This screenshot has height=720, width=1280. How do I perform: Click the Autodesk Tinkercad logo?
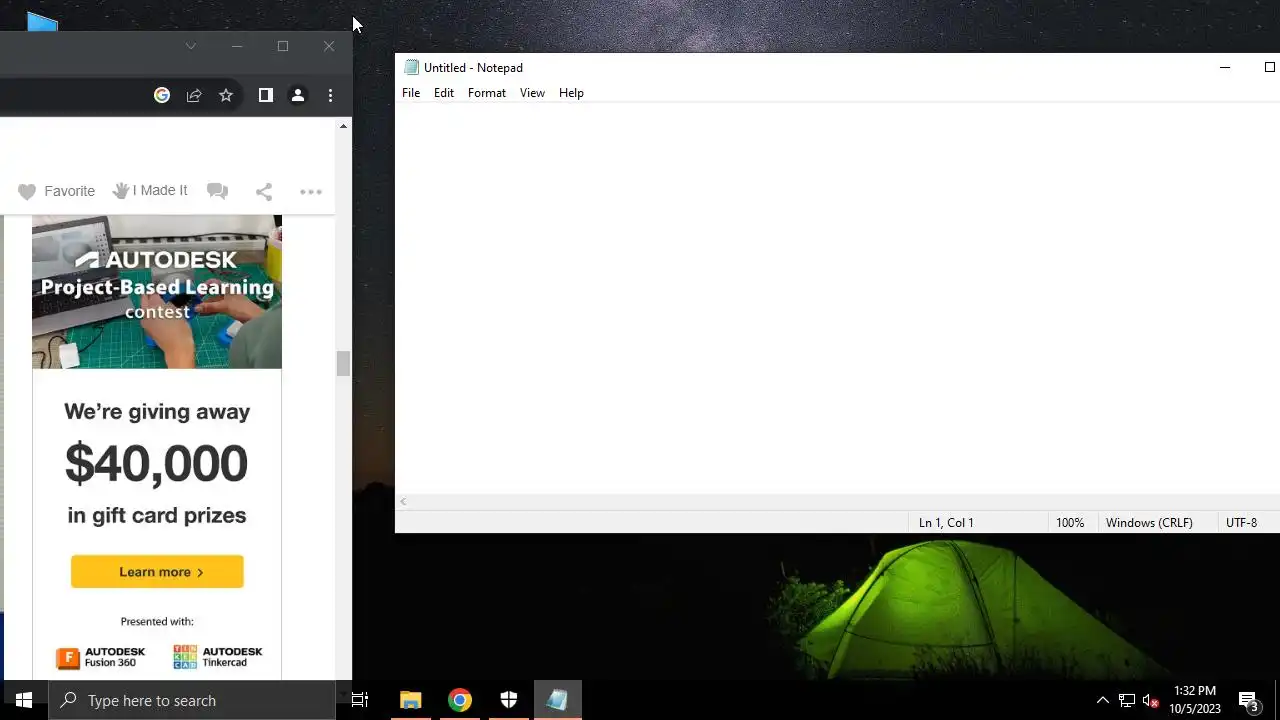point(217,657)
